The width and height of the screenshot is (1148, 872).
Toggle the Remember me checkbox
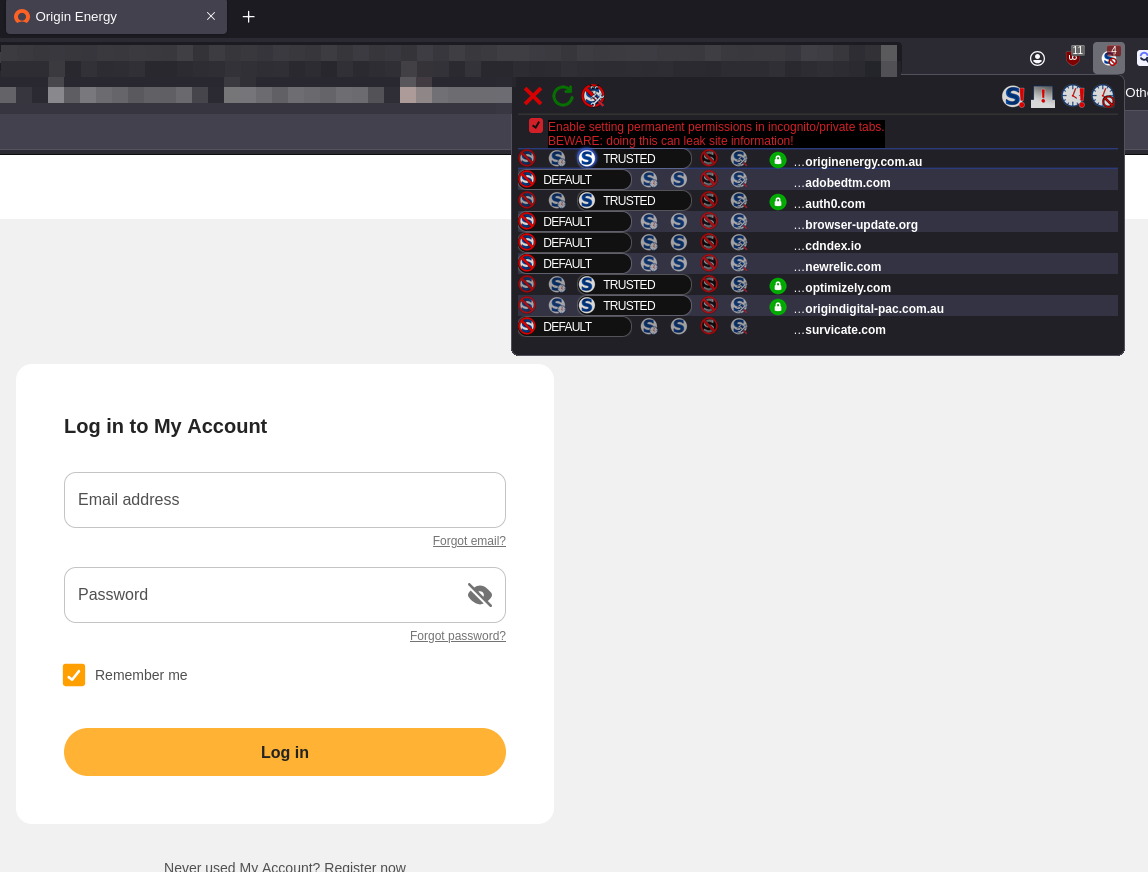tap(74, 675)
